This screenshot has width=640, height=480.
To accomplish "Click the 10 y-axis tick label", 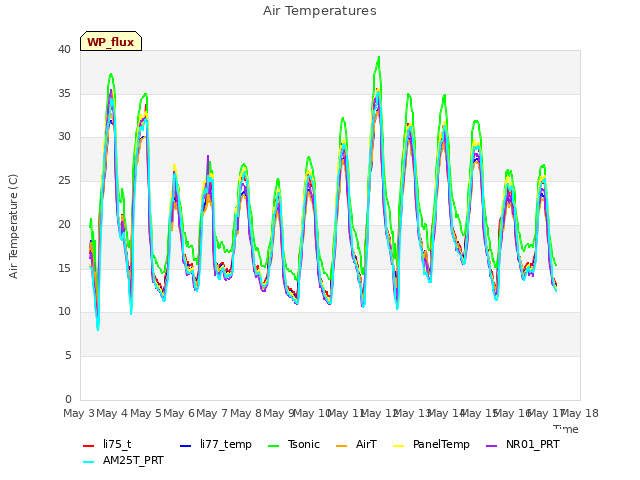I will tap(64, 311).
